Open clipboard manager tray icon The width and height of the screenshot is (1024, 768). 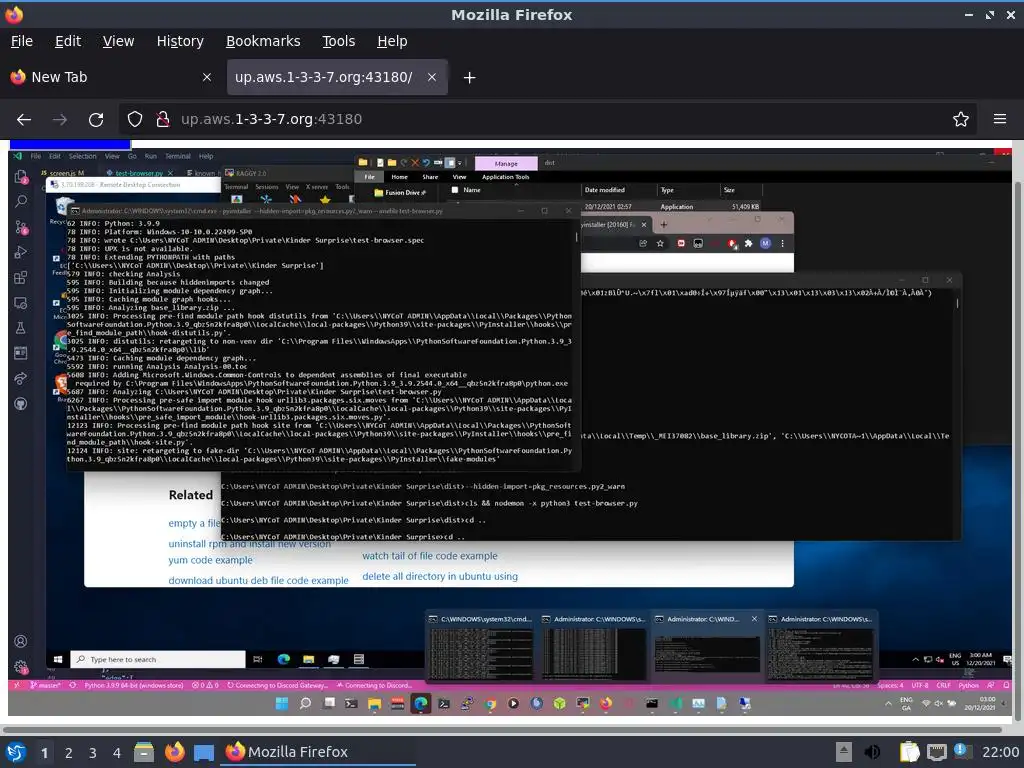[909, 752]
